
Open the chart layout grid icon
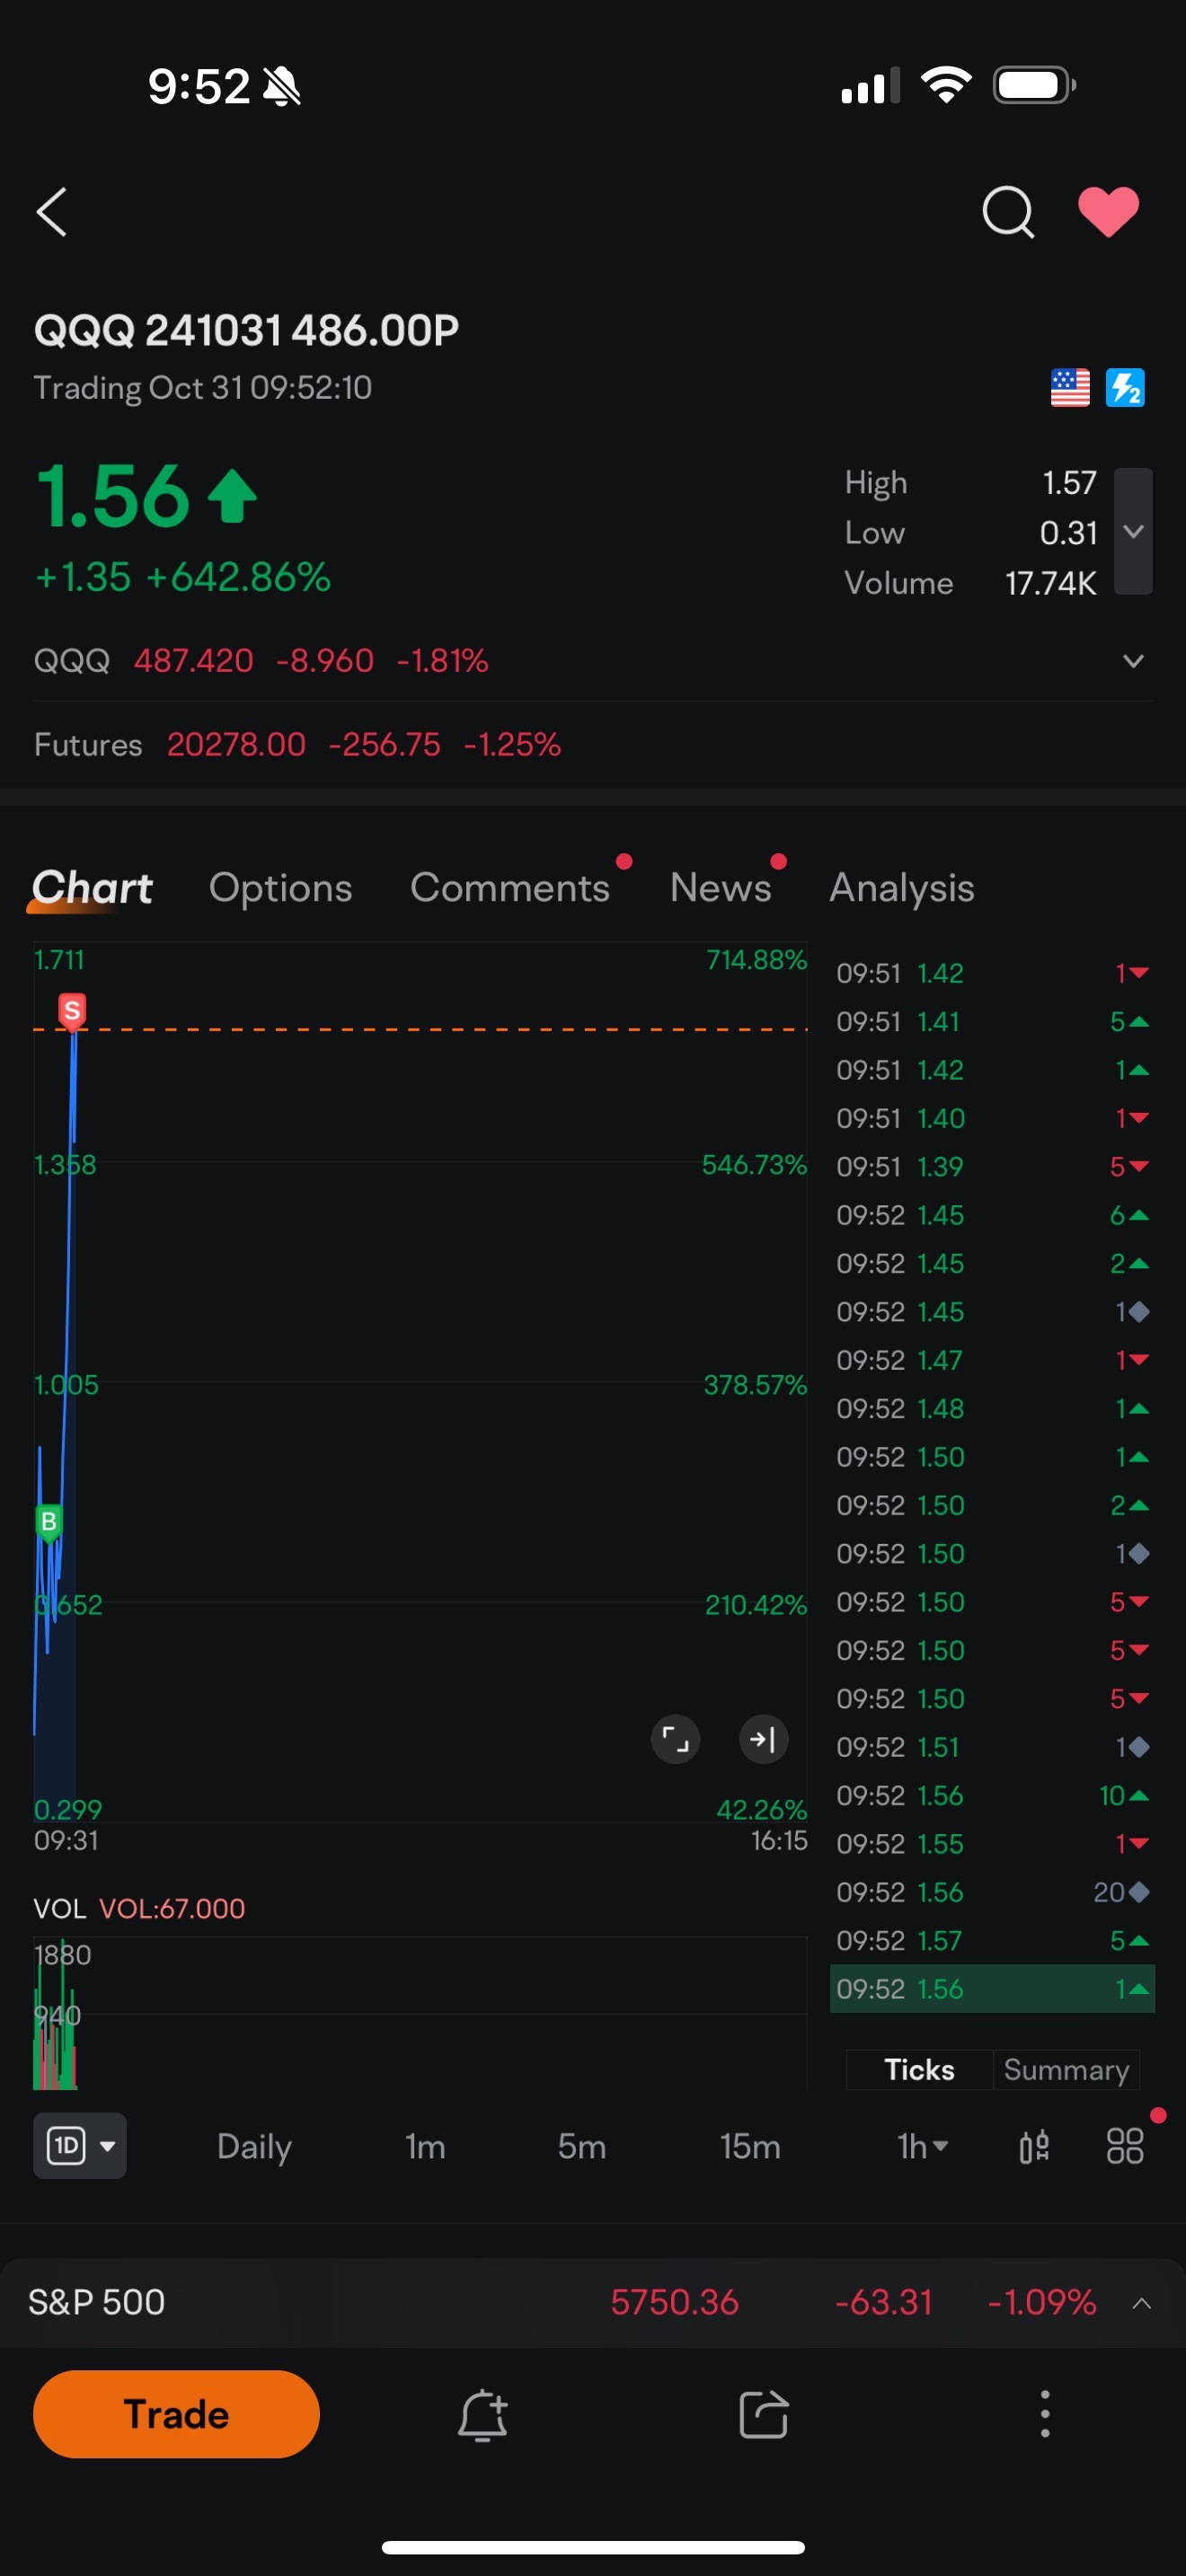(x=1125, y=2146)
